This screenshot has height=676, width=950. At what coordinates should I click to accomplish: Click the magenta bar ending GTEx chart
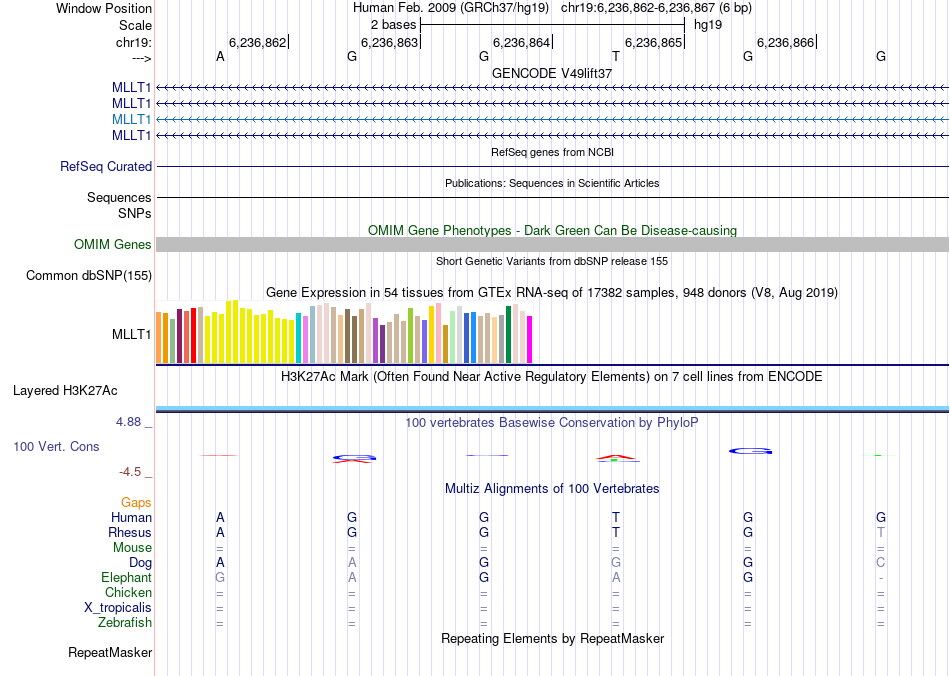(529, 339)
